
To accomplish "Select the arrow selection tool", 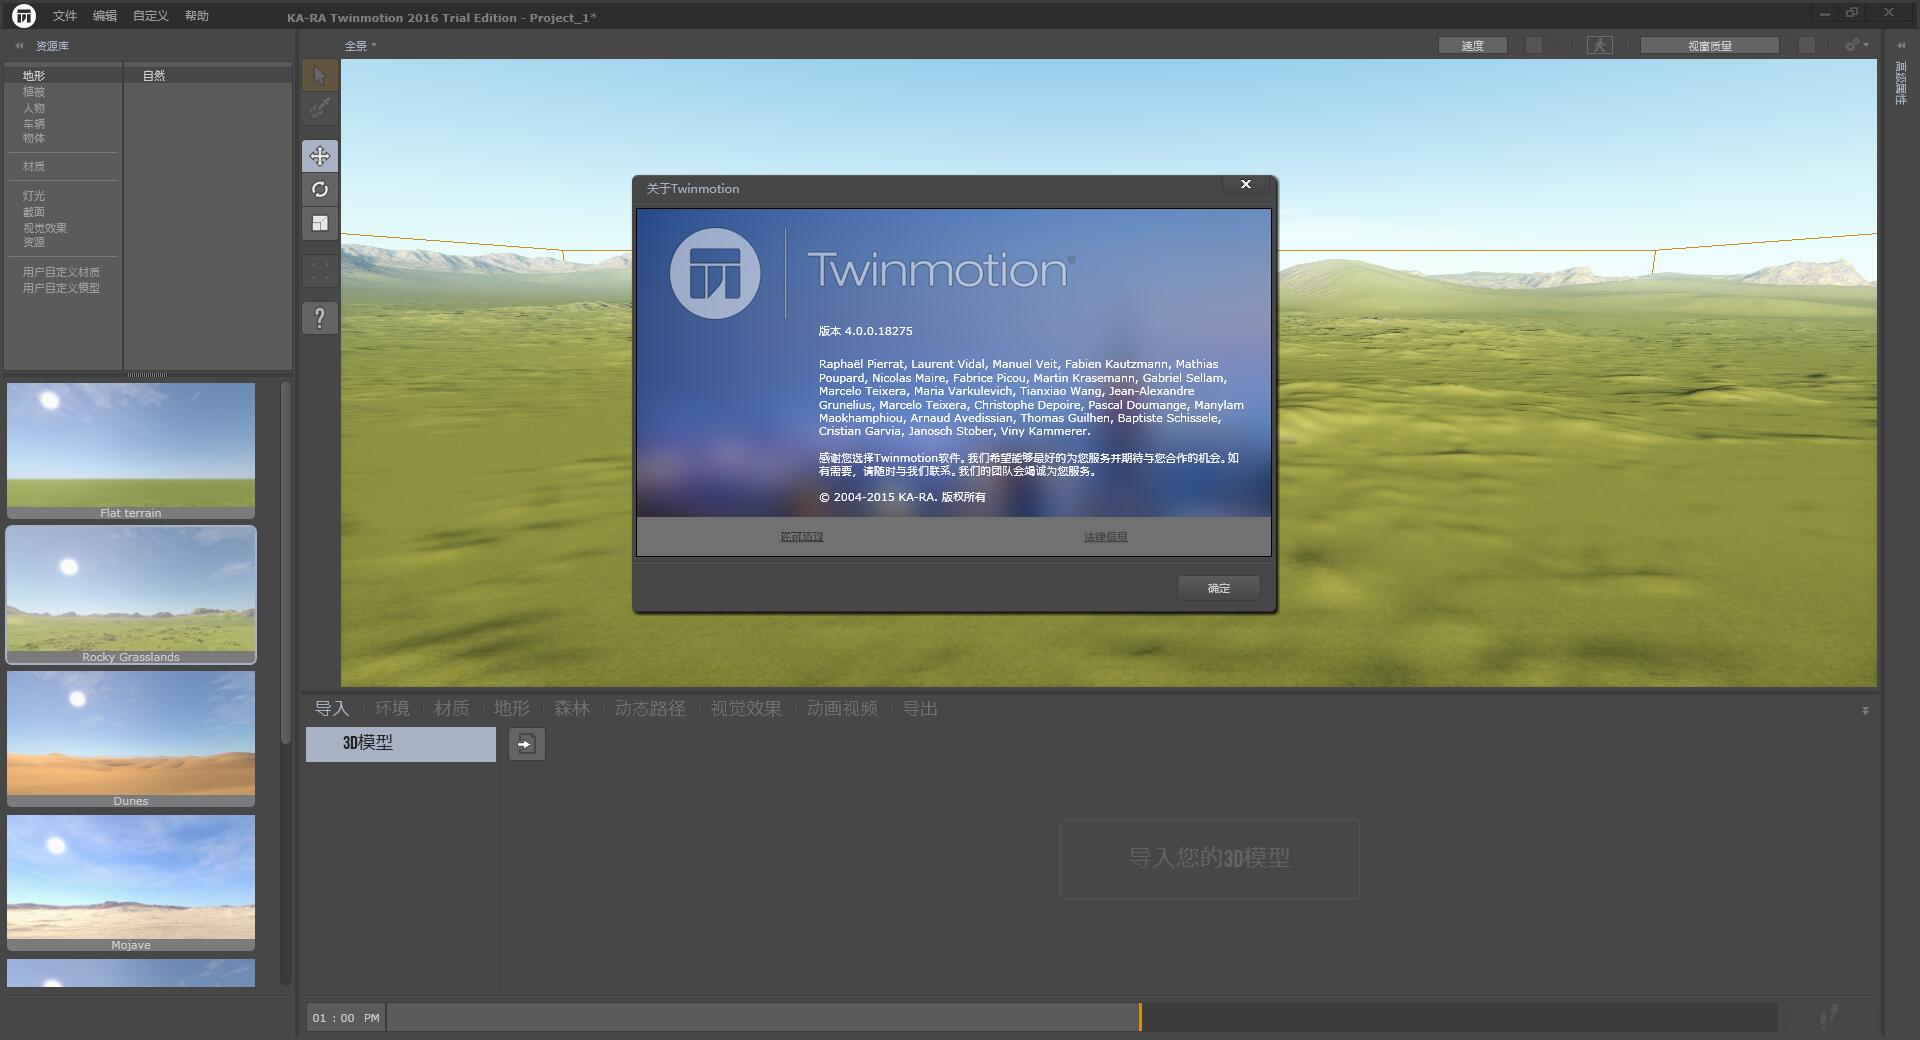I will tap(320, 76).
